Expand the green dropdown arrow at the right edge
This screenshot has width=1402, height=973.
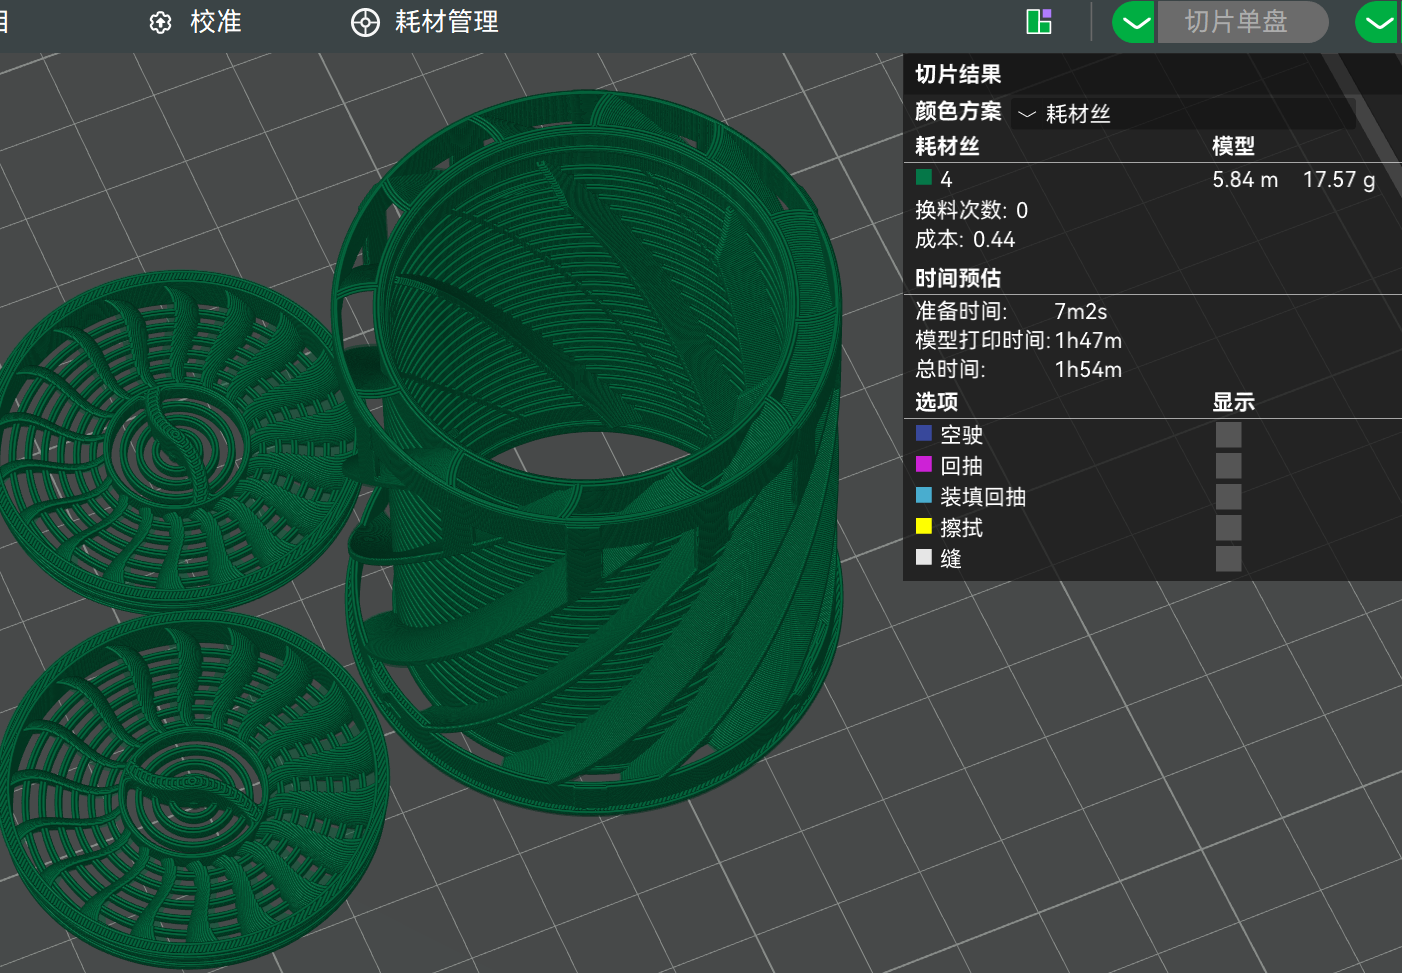coord(1379,22)
